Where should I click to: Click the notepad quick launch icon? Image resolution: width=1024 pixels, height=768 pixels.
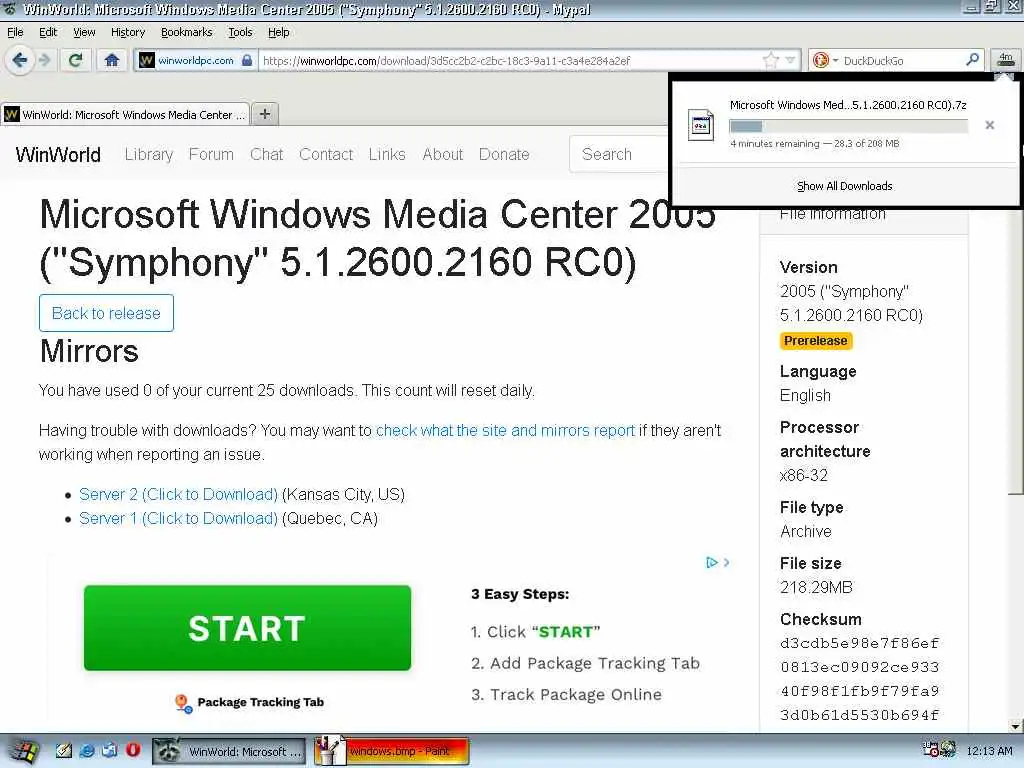pos(63,751)
